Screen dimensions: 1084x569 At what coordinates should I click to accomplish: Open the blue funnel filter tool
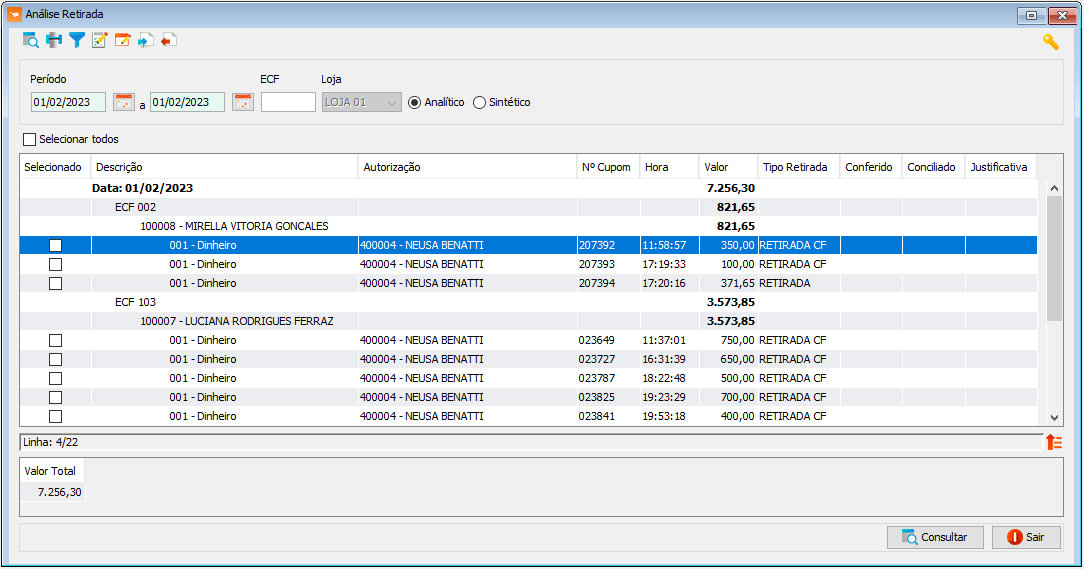tap(77, 40)
